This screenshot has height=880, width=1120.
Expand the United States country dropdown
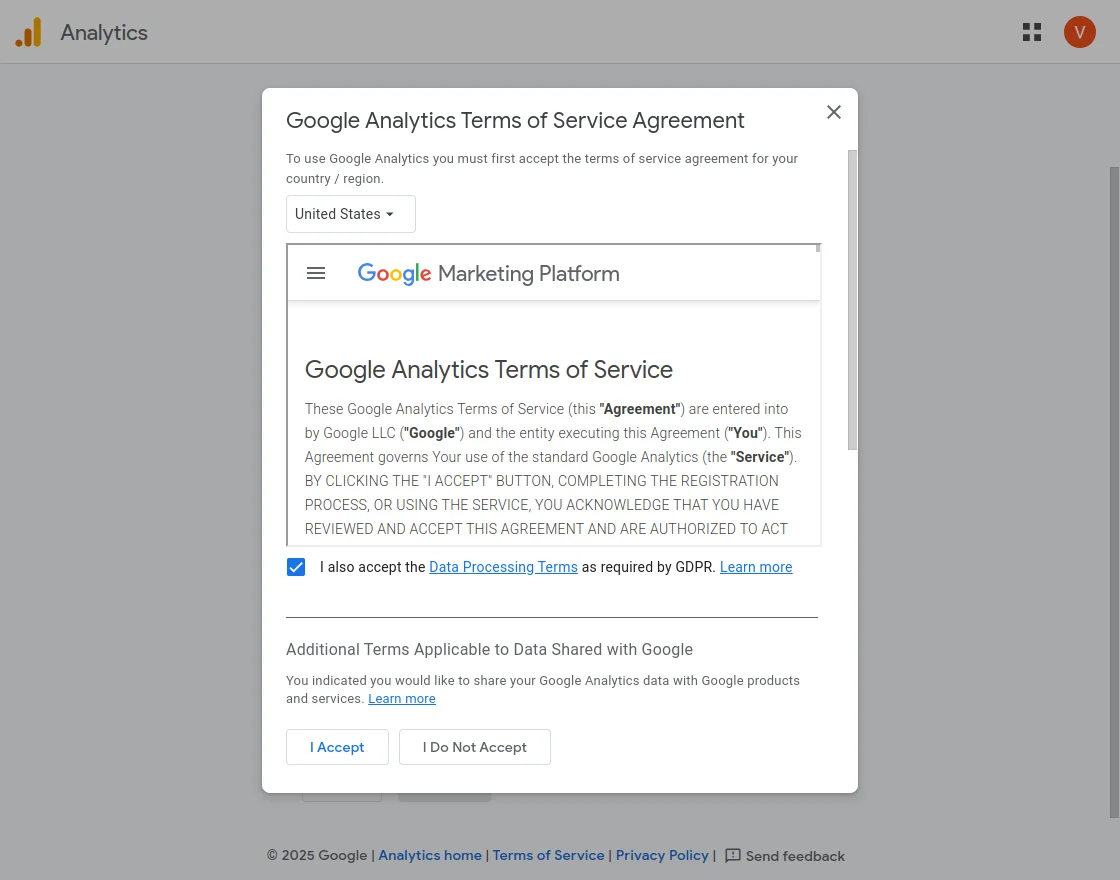(x=350, y=214)
